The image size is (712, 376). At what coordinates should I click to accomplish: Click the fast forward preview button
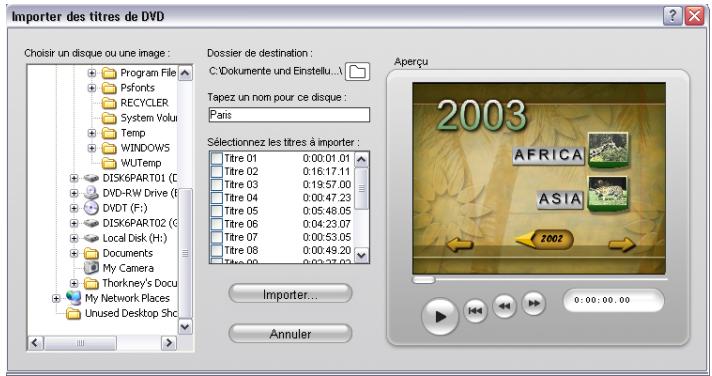[534, 303]
